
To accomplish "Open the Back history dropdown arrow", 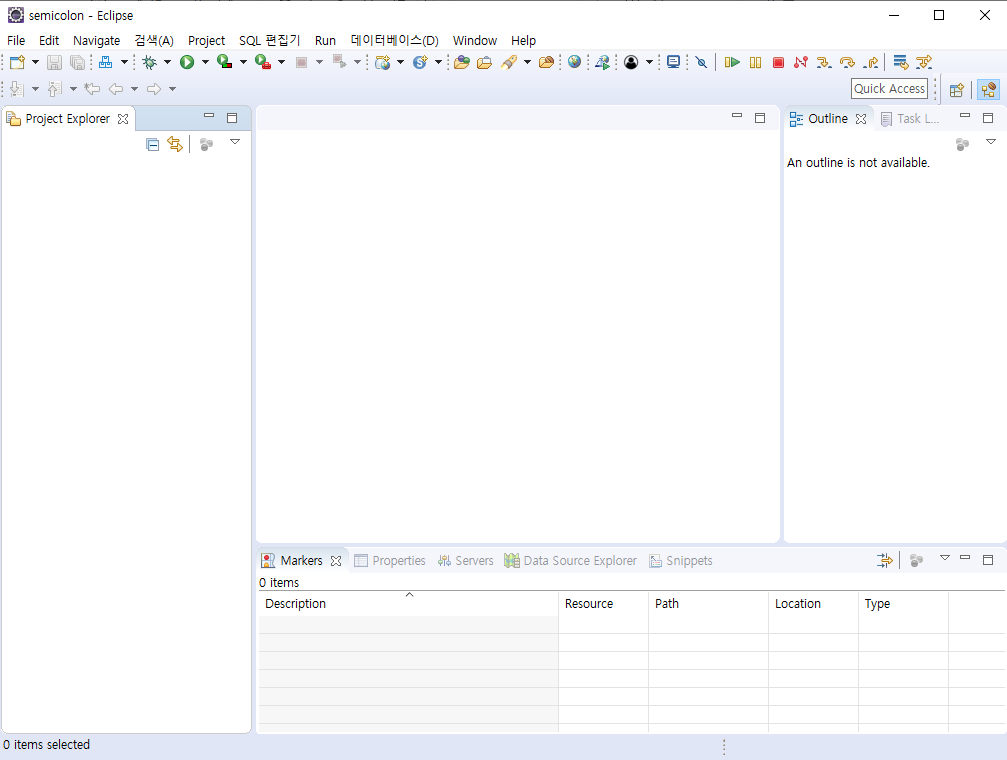I will pos(134,89).
